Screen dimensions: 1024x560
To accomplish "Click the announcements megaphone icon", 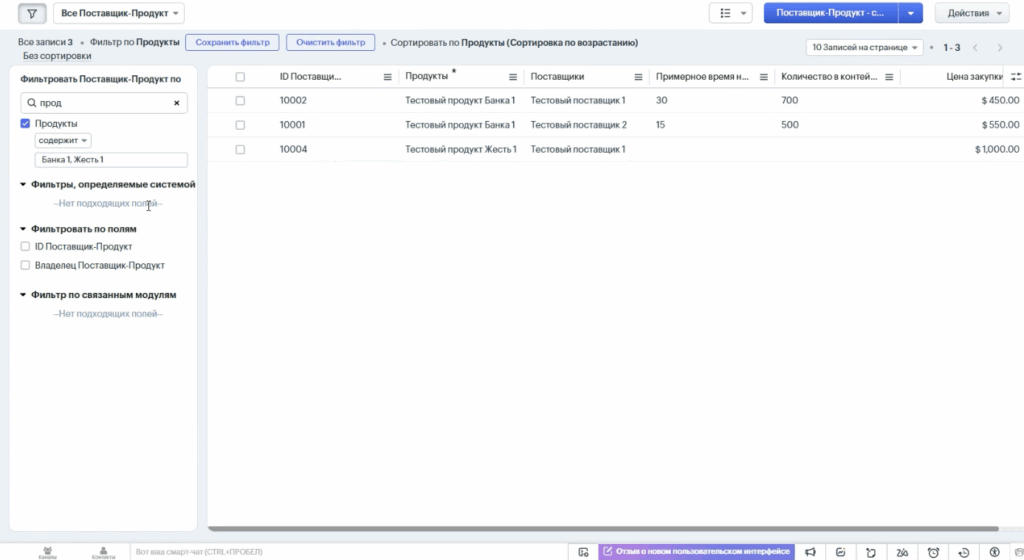I will pyautogui.click(x=811, y=552).
